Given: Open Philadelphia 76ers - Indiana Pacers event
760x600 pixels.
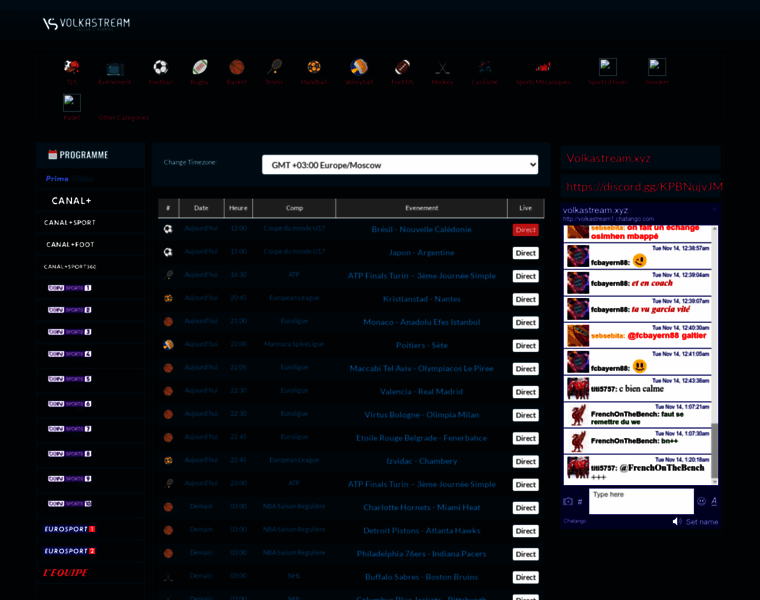Looking at the screenshot, I should point(421,554).
